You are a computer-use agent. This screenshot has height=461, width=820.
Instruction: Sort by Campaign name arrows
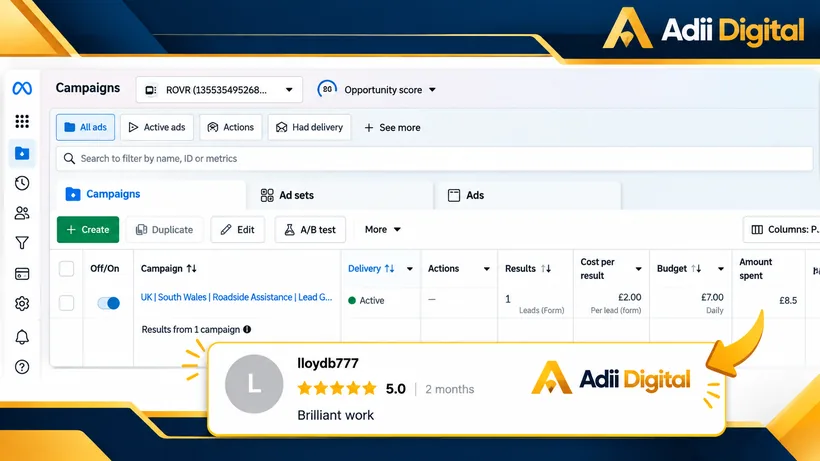191,268
